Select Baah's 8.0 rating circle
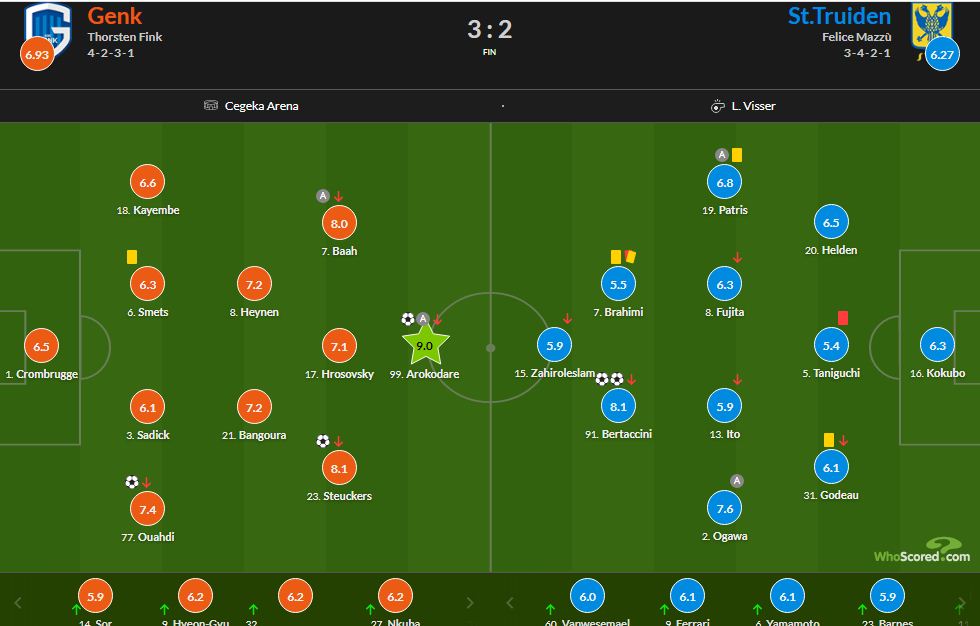 [339, 224]
